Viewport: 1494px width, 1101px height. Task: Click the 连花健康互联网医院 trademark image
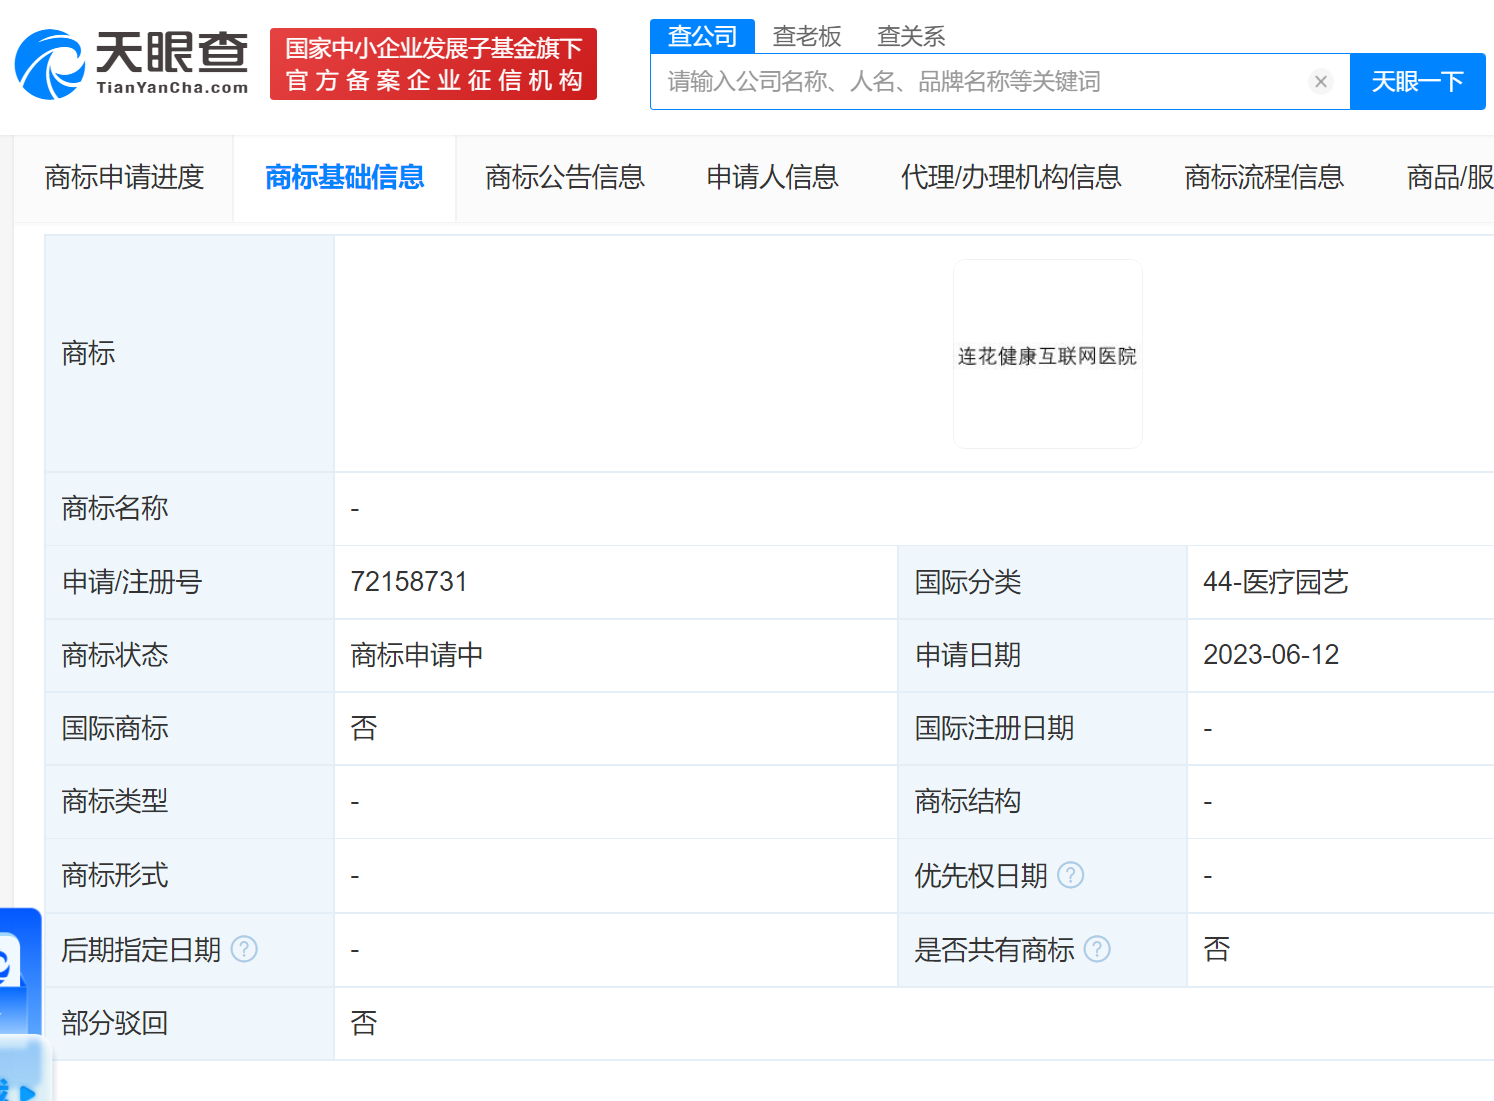1047,354
